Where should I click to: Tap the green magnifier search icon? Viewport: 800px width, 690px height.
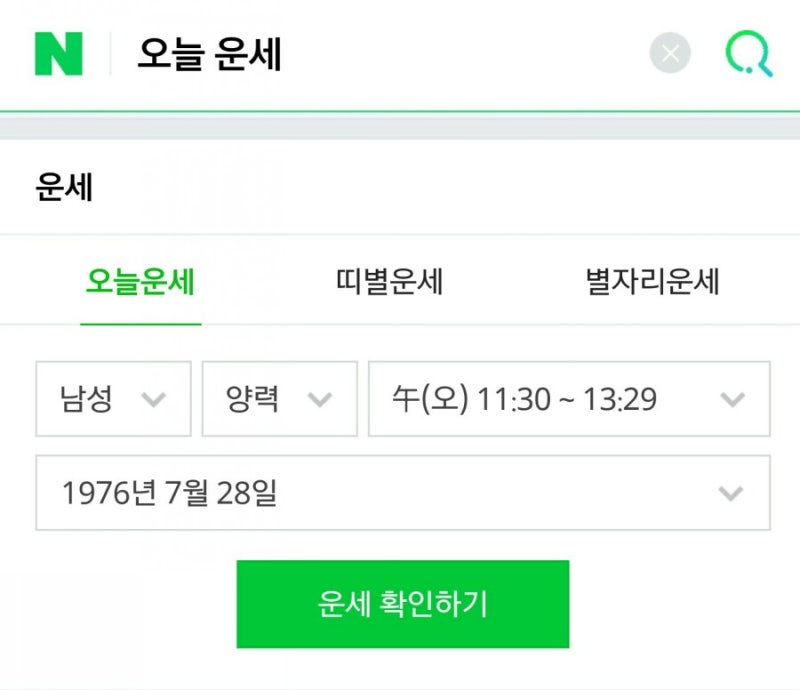point(749,54)
